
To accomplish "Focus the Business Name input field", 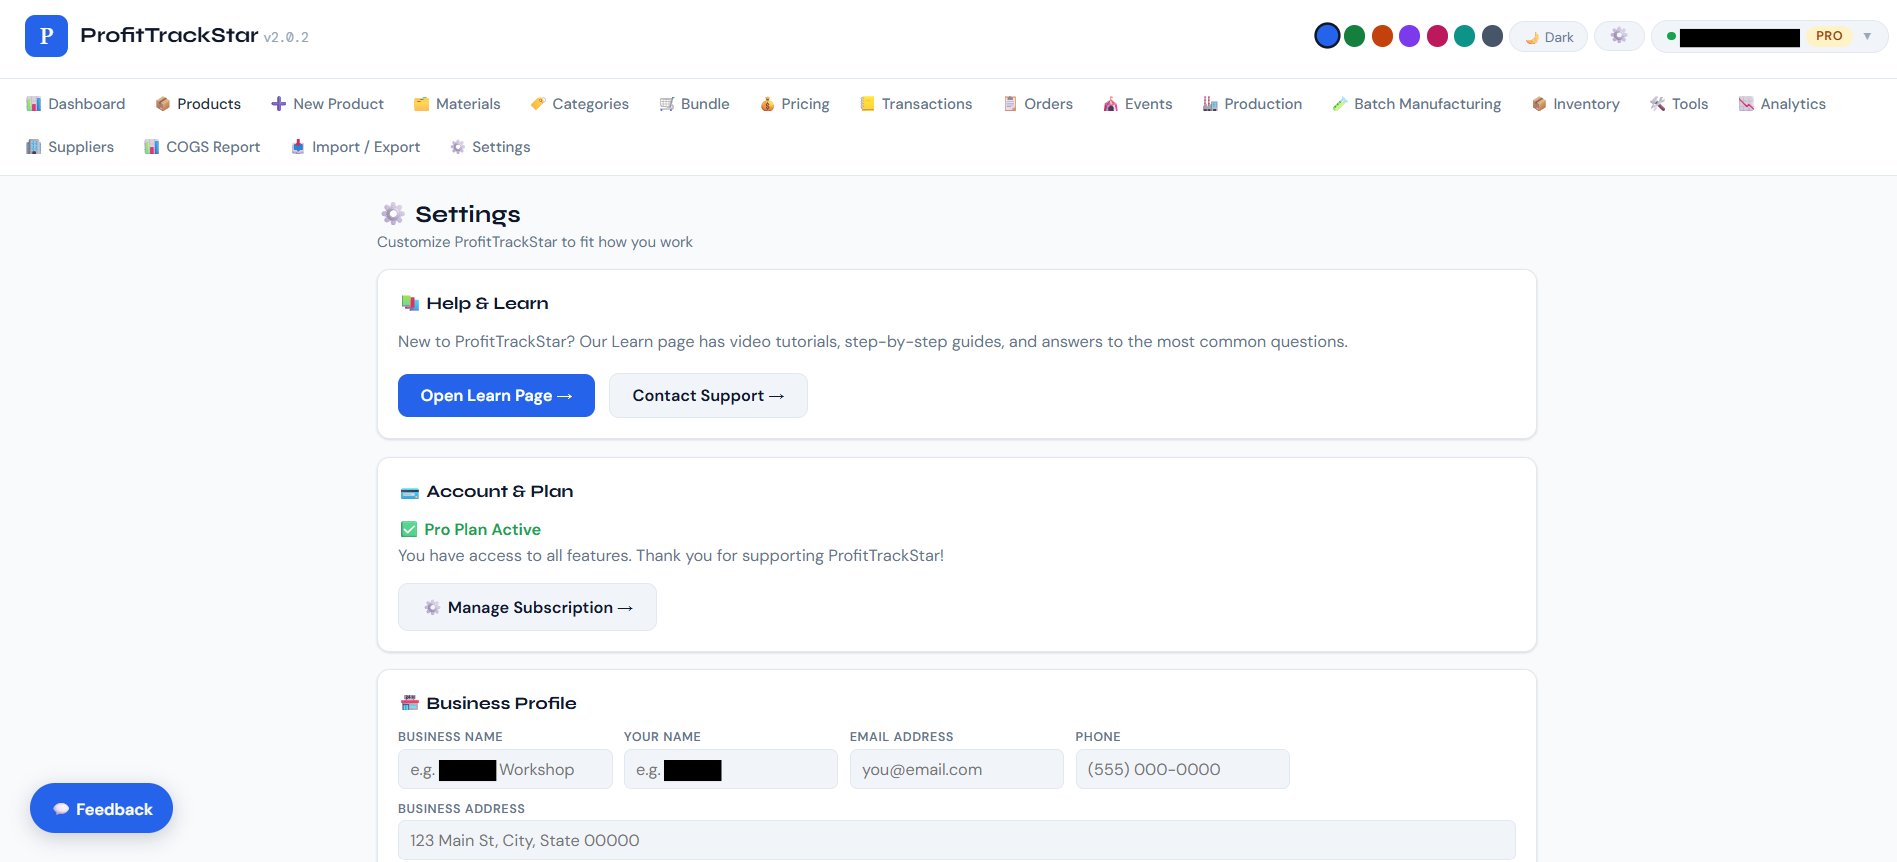I will [505, 769].
